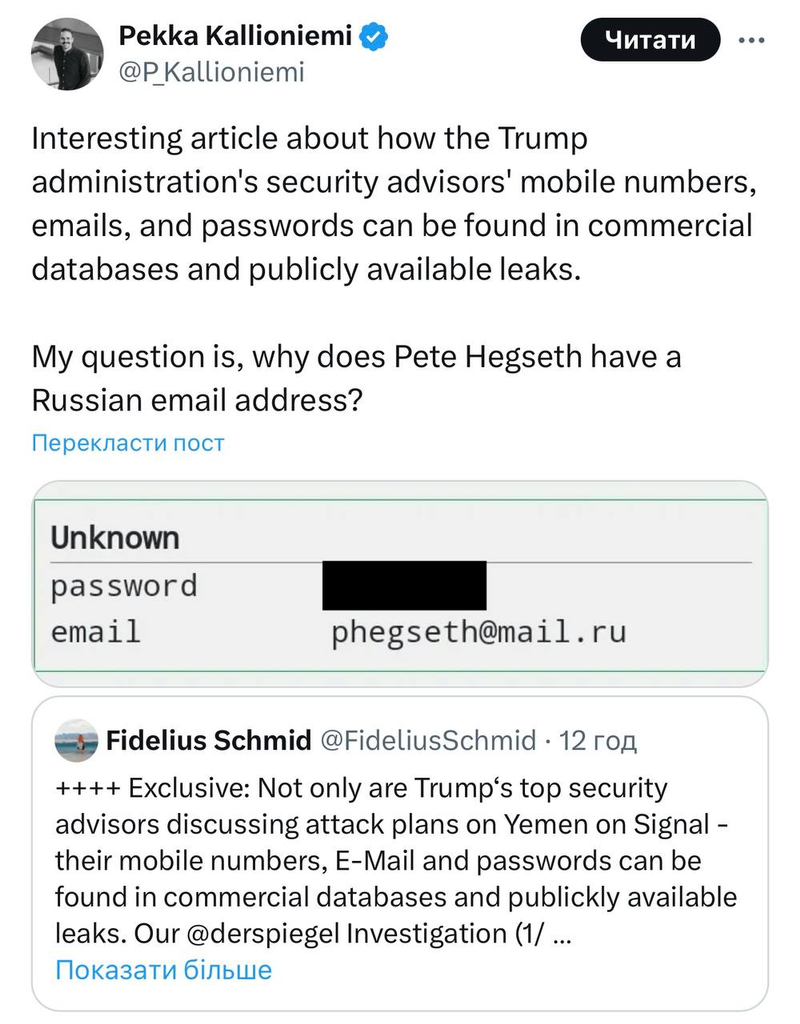Click the Pete Hegseth question text

tap(356, 378)
